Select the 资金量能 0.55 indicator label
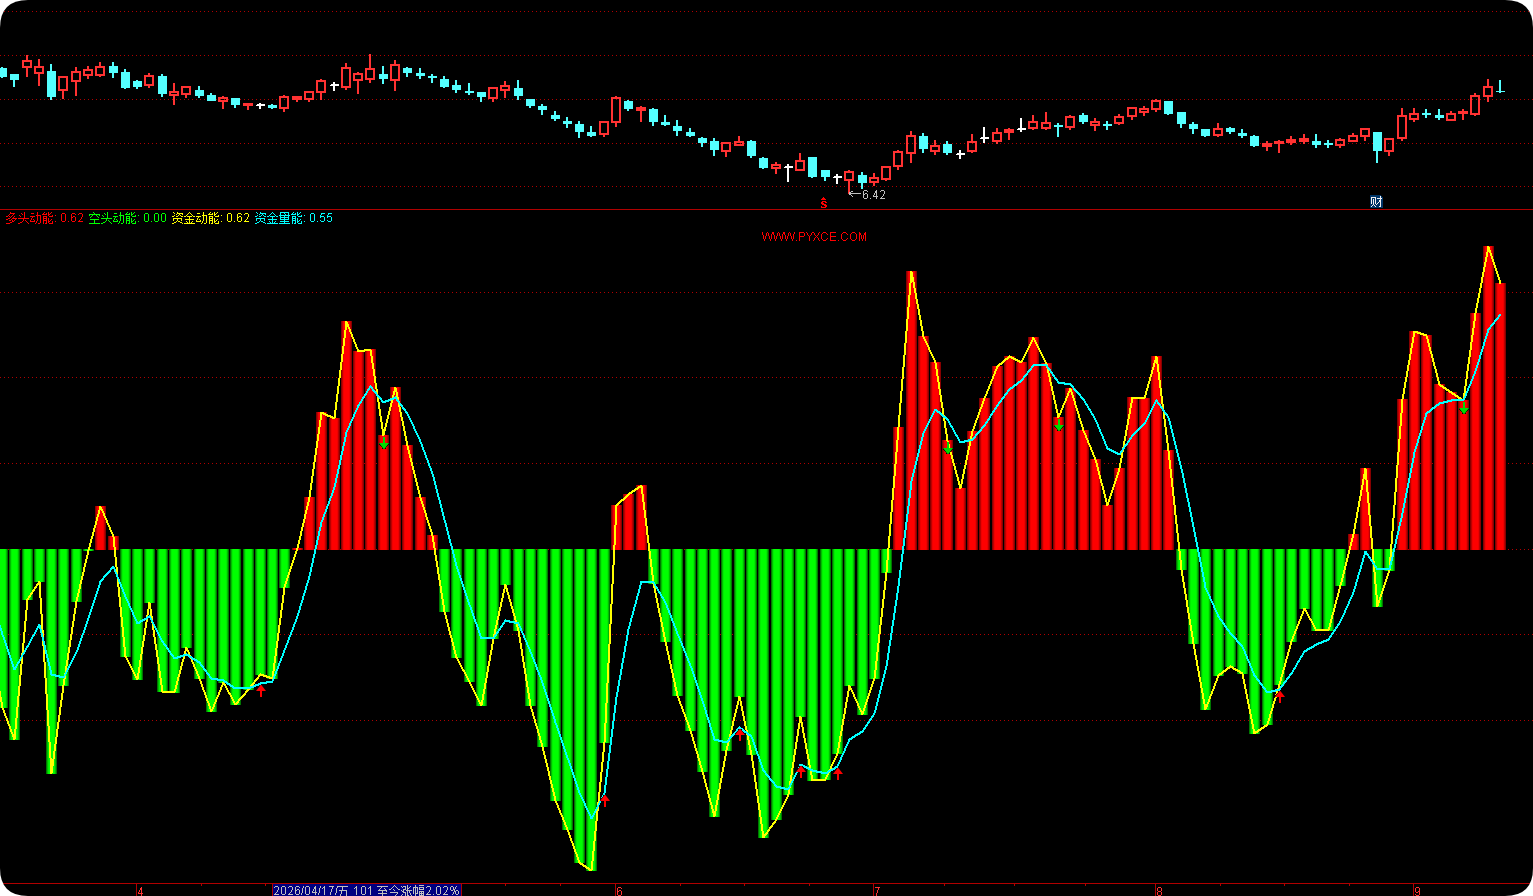The image size is (1533, 896). (x=293, y=218)
